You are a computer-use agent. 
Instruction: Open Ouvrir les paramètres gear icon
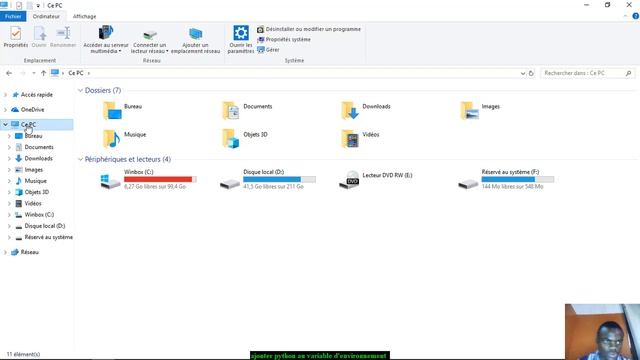pos(241,33)
